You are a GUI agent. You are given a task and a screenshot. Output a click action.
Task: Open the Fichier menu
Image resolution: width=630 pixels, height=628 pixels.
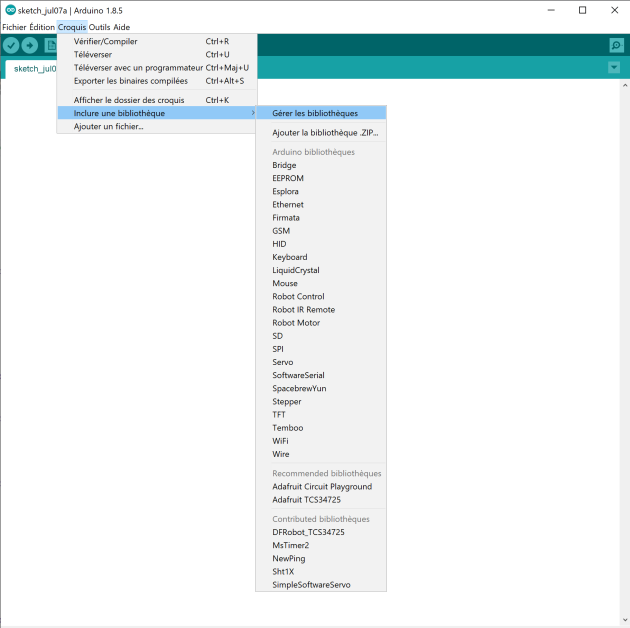[14, 27]
